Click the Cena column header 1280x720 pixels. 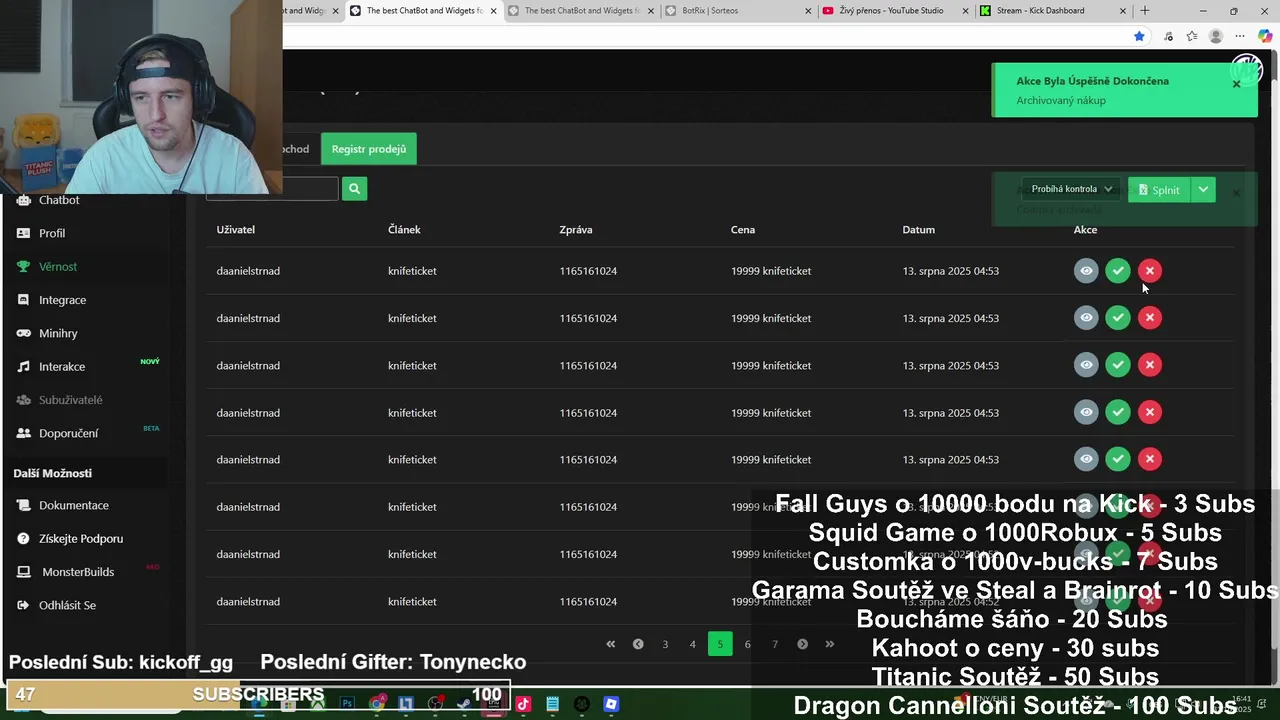click(x=743, y=230)
